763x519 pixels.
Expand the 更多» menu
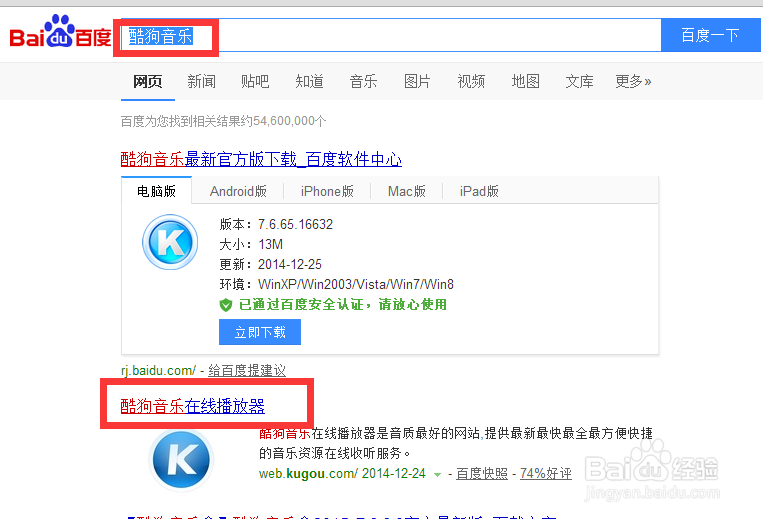point(633,81)
